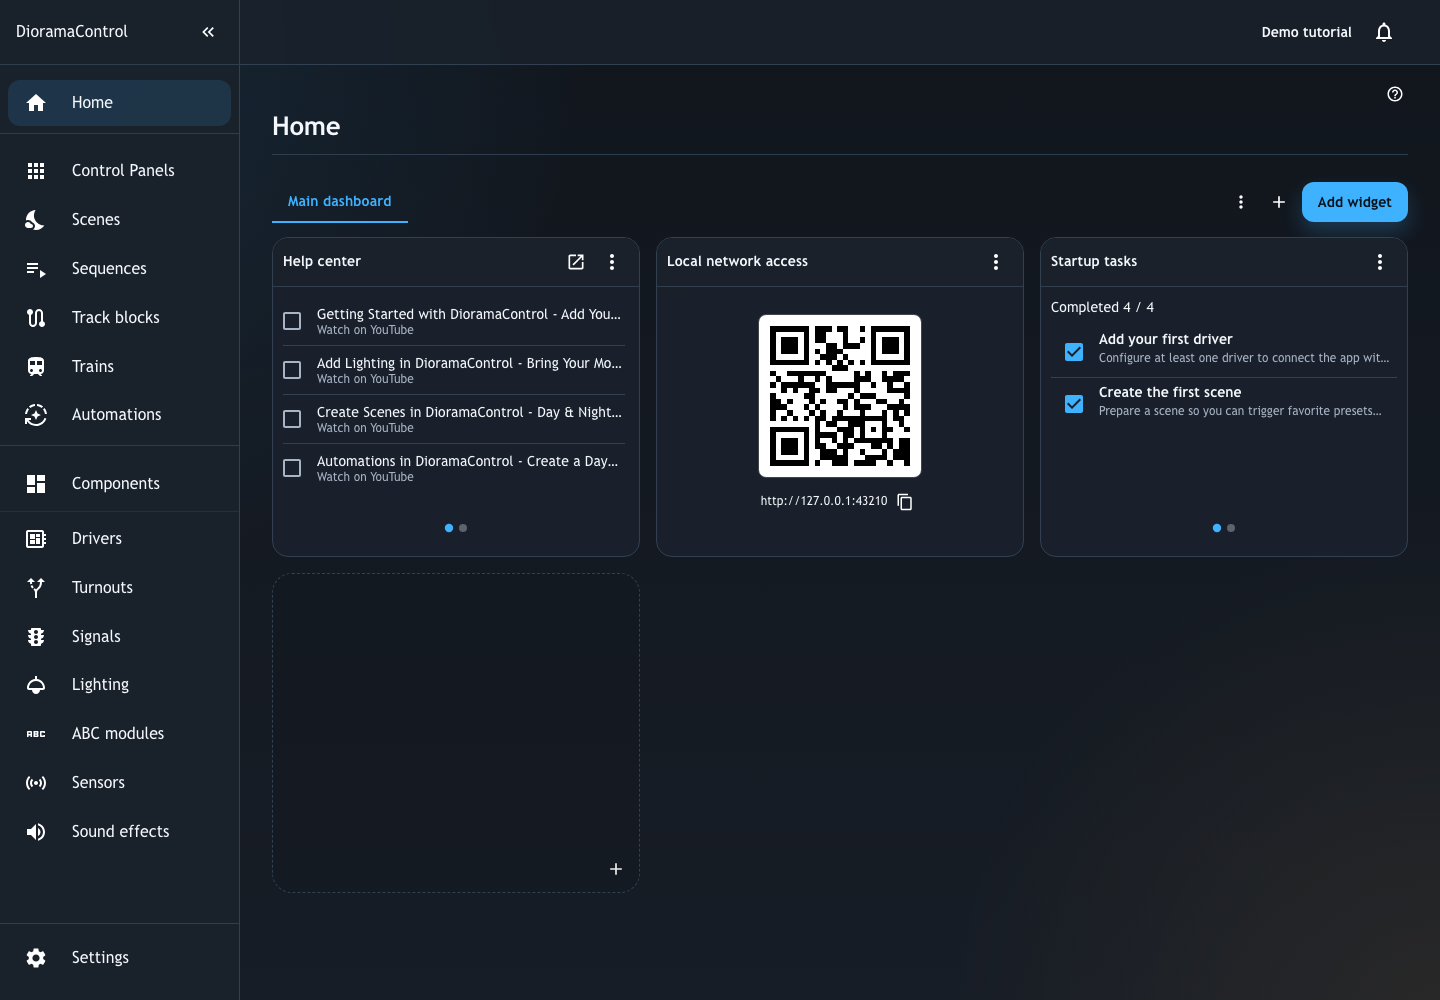The width and height of the screenshot is (1440, 1000).
Task: Collapse the sidebar with the double chevron
Action: 208,32
